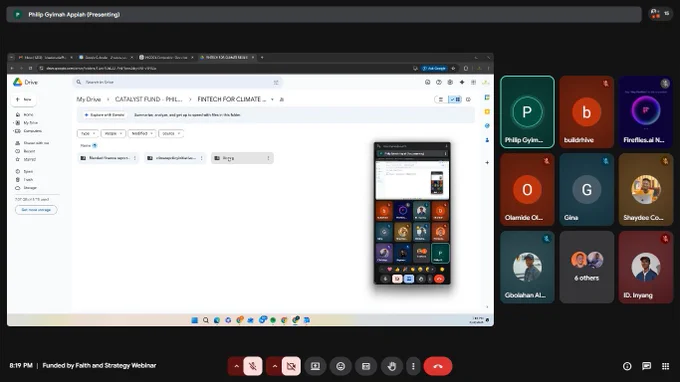Click the Search in Drive field
680x382 pixels.
177,82
